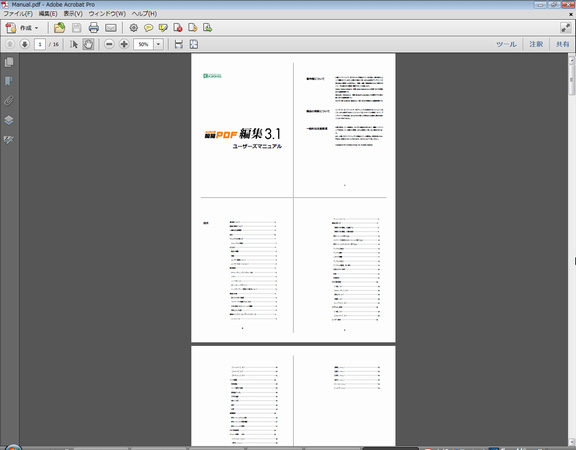Screen dimensions: 576x450
Task: Switch to read mode via expand arrows icon
Action: (565, 28)
